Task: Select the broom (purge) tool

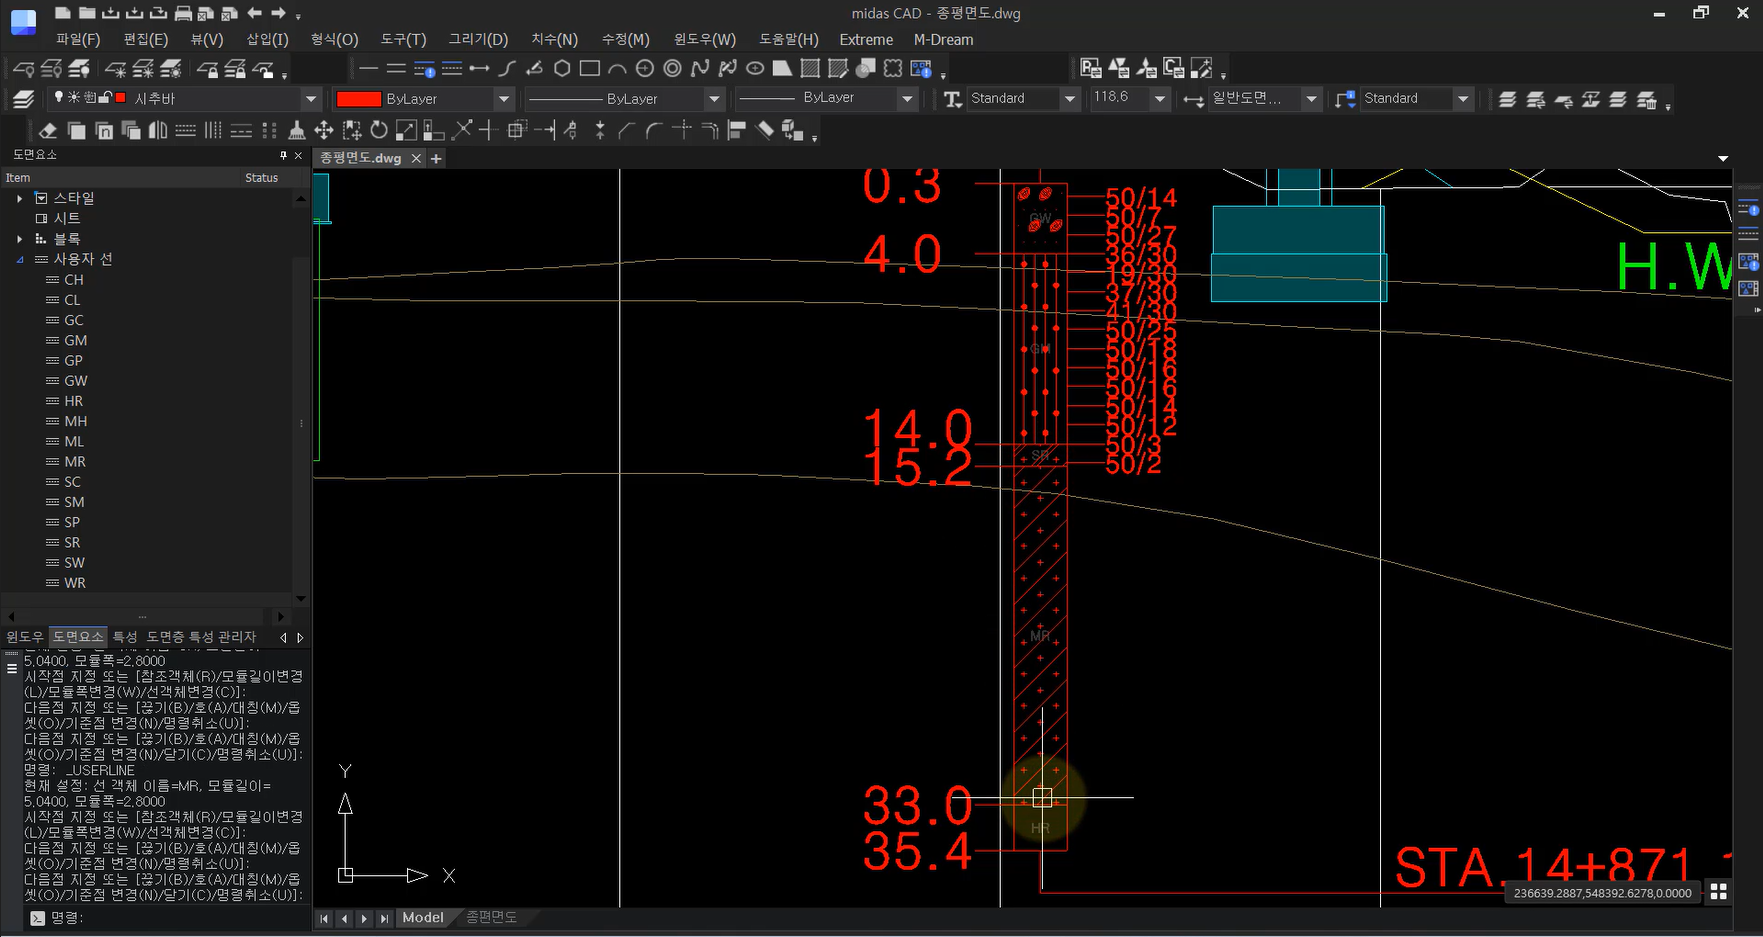Action: (296, 130)
